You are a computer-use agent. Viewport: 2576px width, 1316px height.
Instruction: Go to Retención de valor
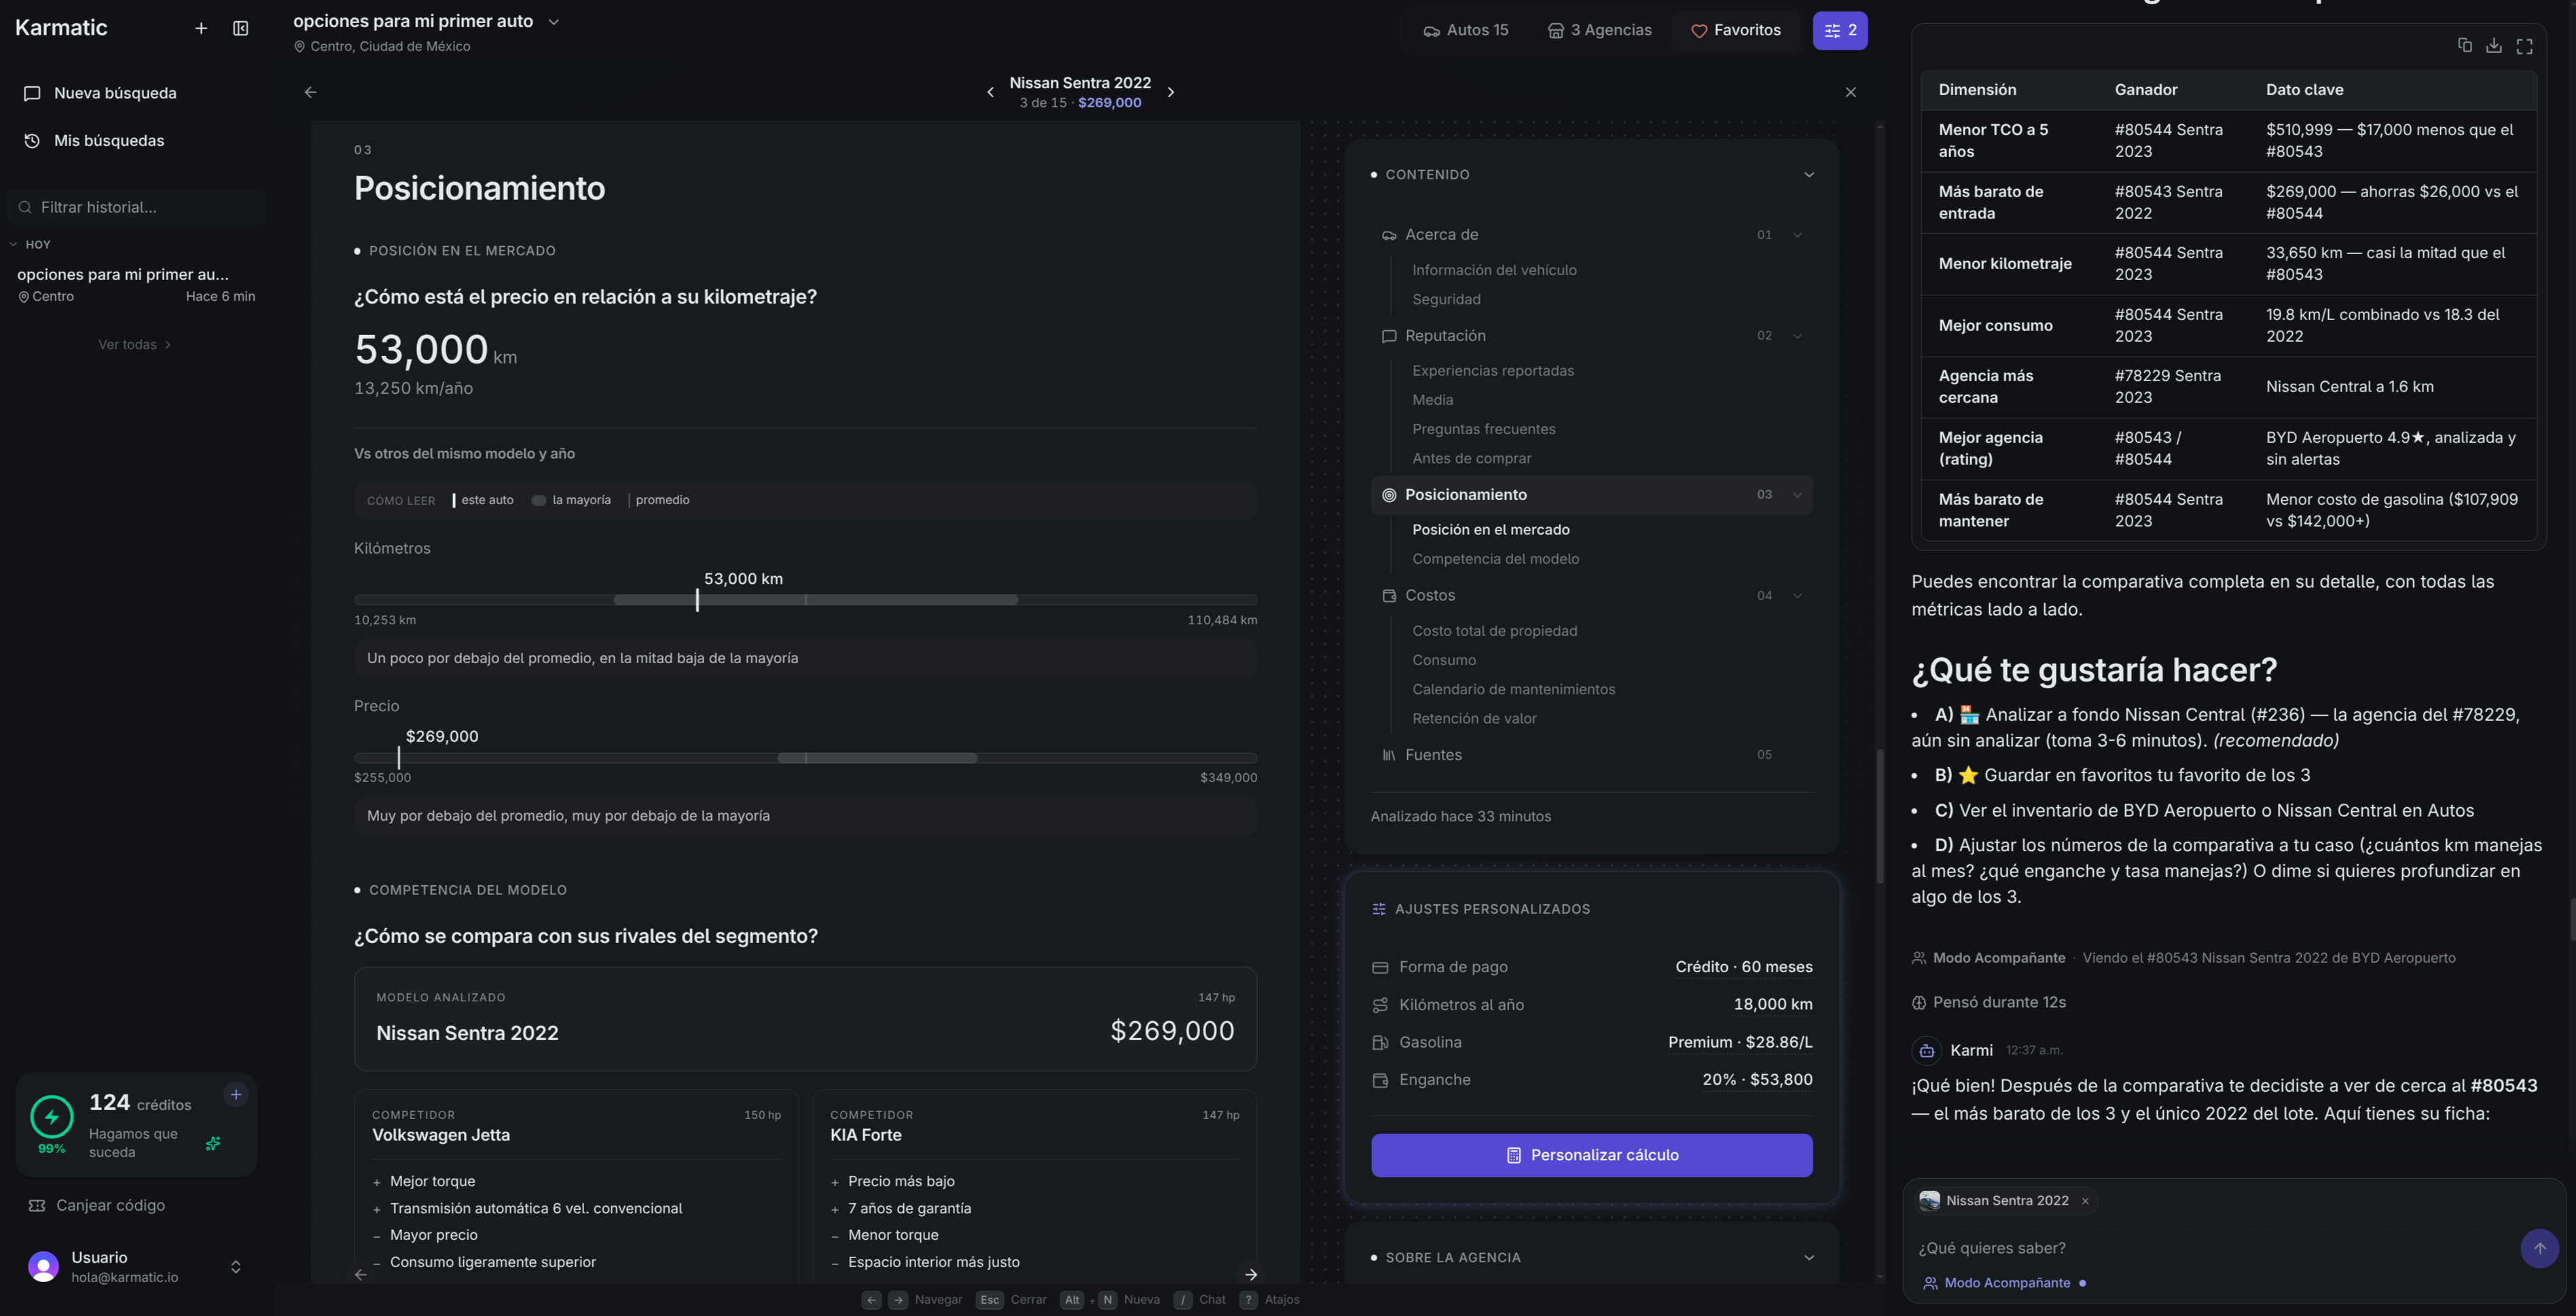click(x=1475, y=718)
